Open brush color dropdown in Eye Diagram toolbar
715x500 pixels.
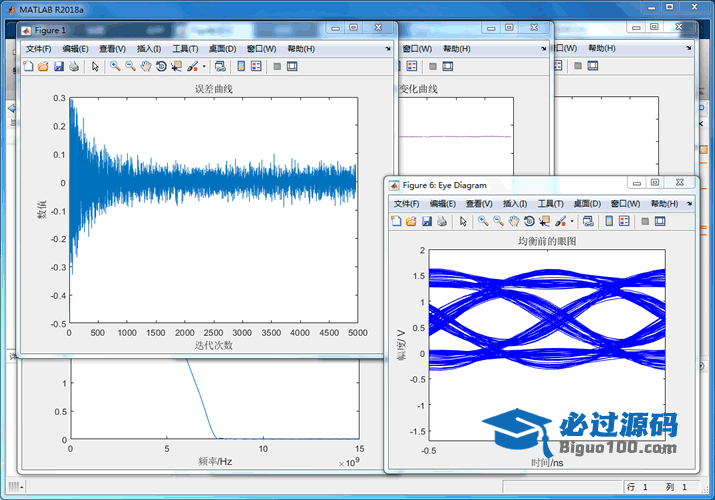click(x=572, y=221)
